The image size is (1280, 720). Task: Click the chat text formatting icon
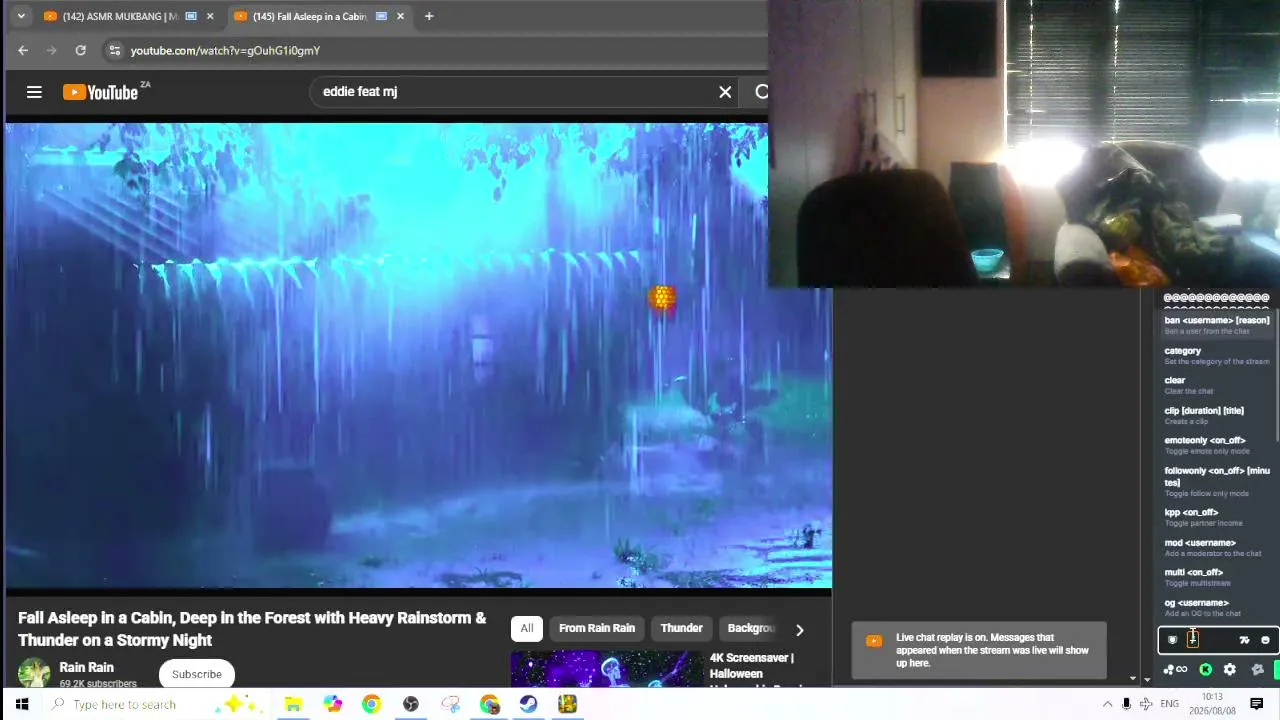(1244, 640)
